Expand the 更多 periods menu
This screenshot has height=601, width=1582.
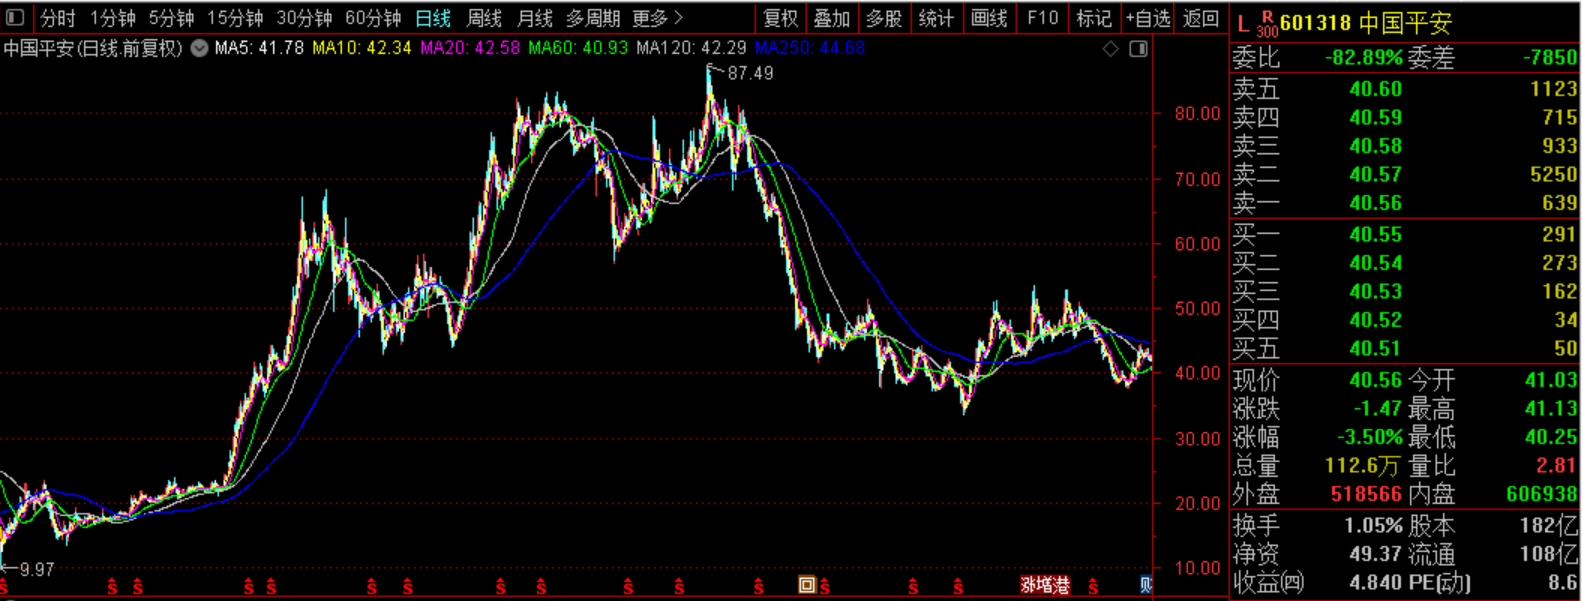[x=658, y=18]
